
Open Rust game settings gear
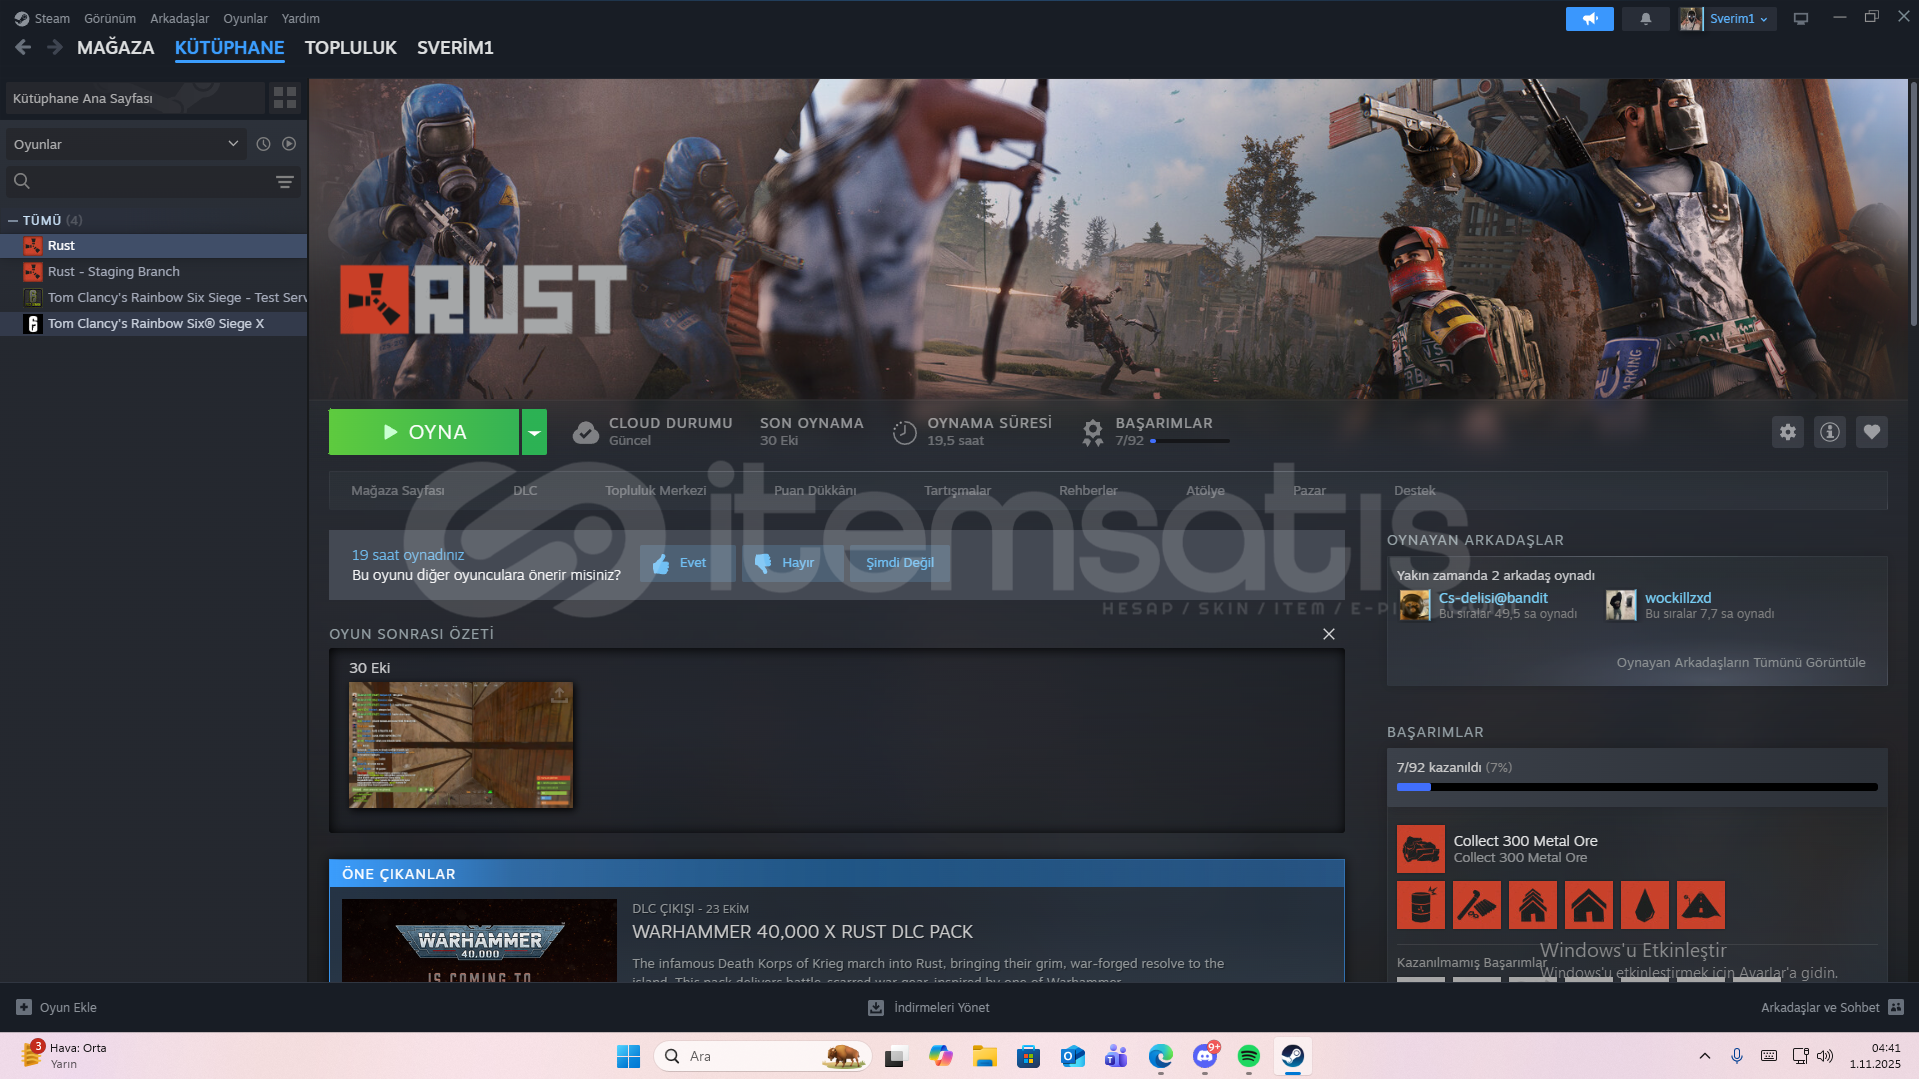coord(1788,432)
